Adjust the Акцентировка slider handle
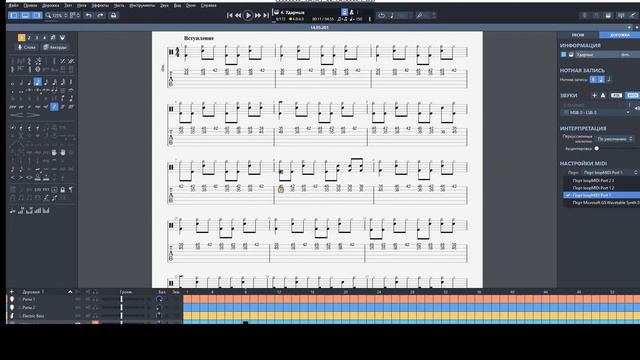The image size is (640, 360). 597,149
